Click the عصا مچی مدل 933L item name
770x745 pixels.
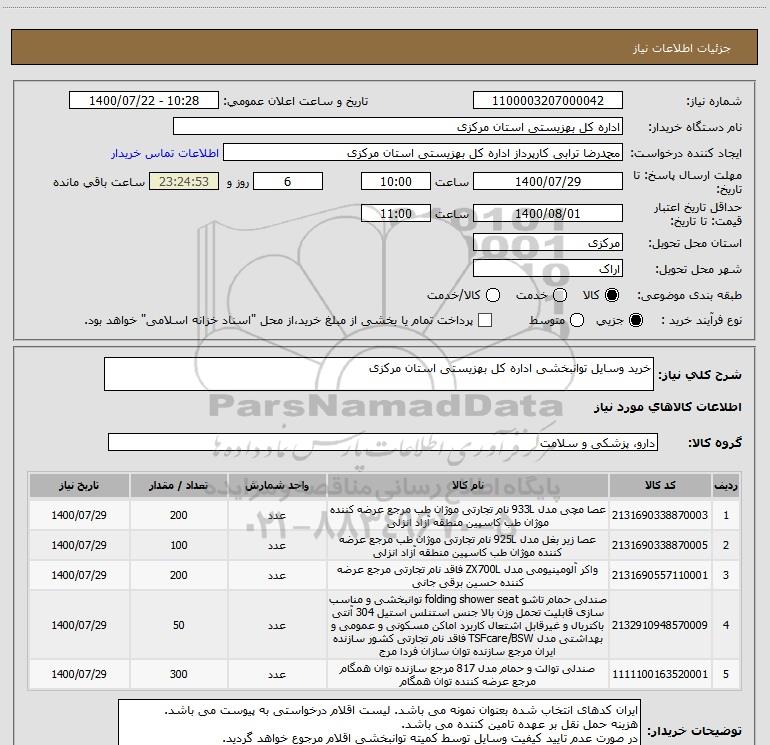point(468,516)
